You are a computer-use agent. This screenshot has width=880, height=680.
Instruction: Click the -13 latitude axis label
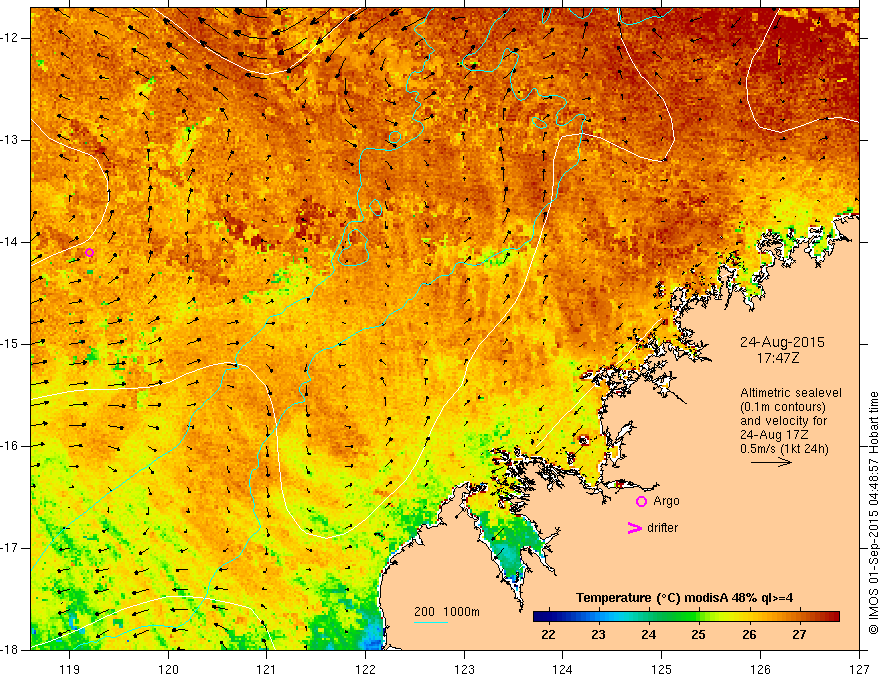click(x=11, y=140)
